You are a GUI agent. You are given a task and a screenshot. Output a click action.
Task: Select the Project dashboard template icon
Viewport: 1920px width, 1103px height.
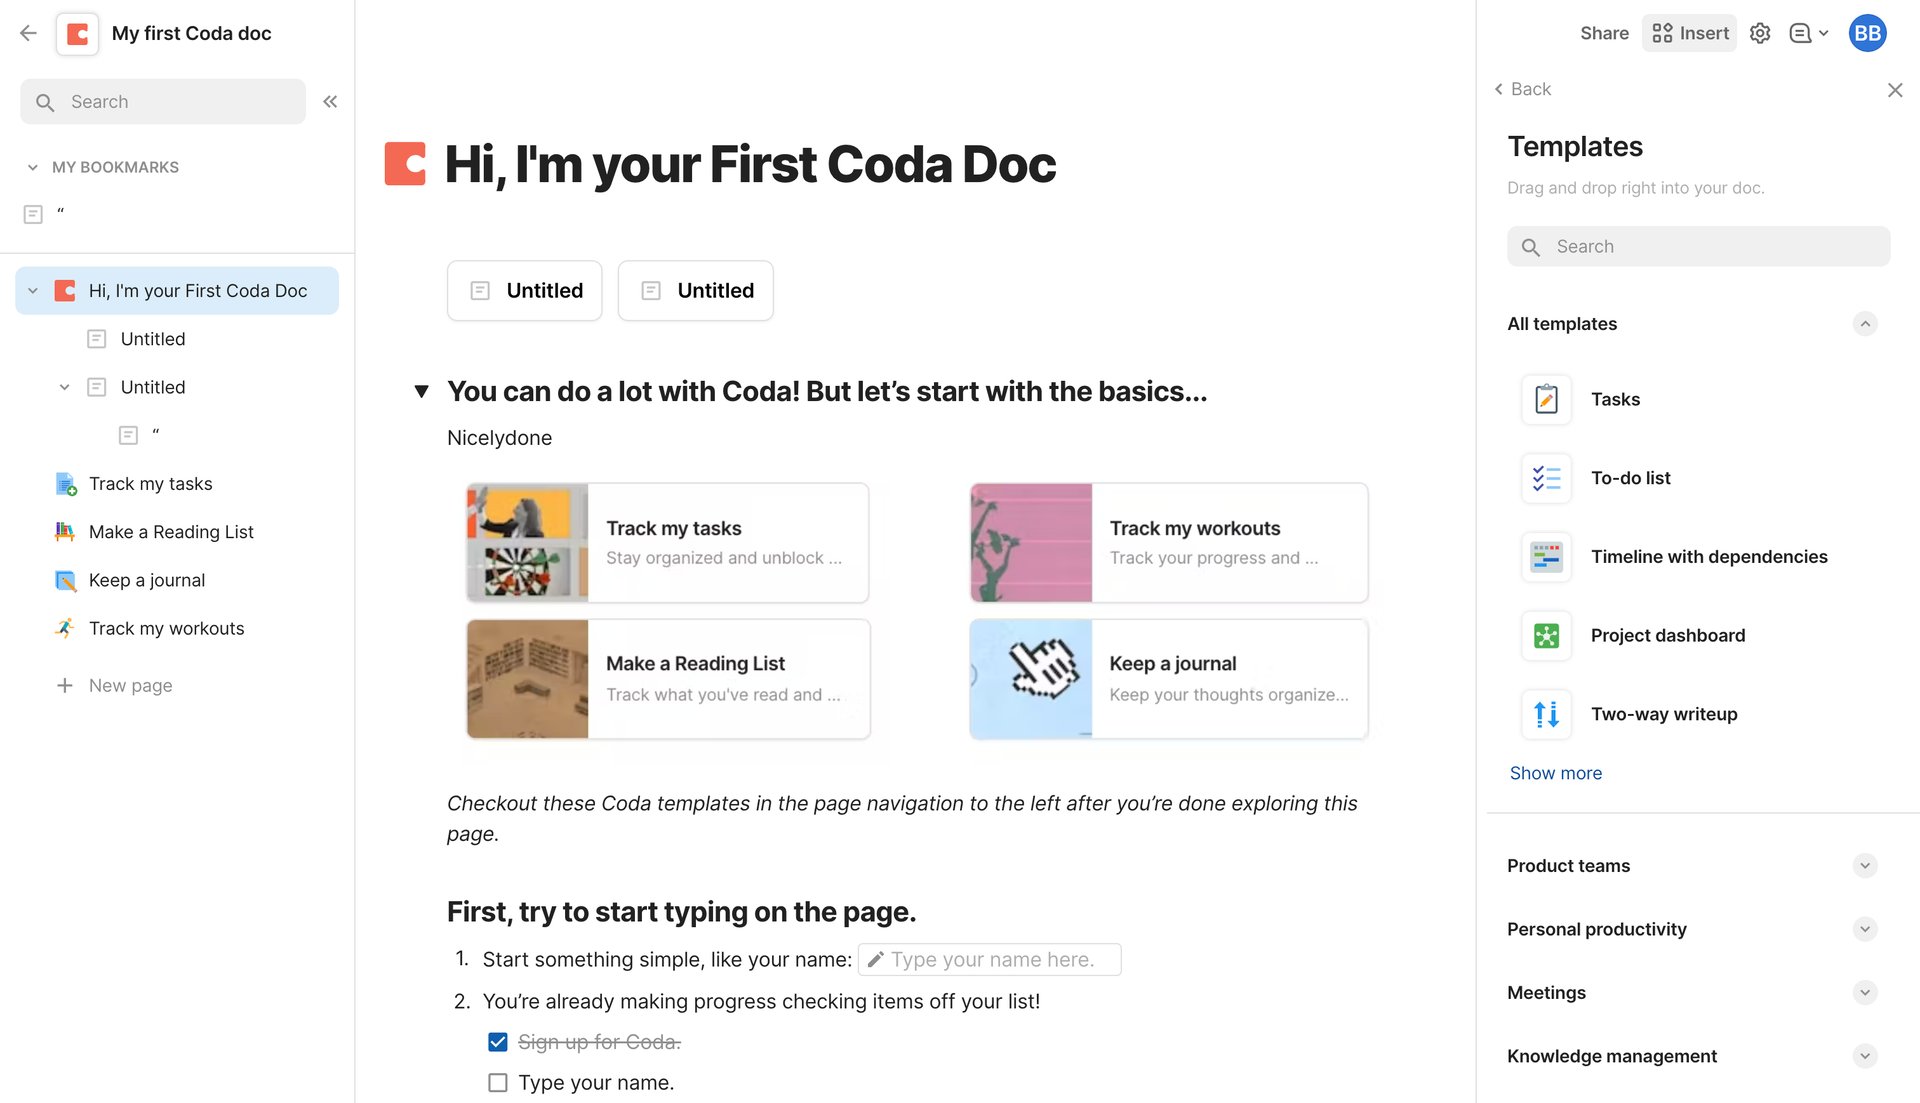click(1546, 635)
